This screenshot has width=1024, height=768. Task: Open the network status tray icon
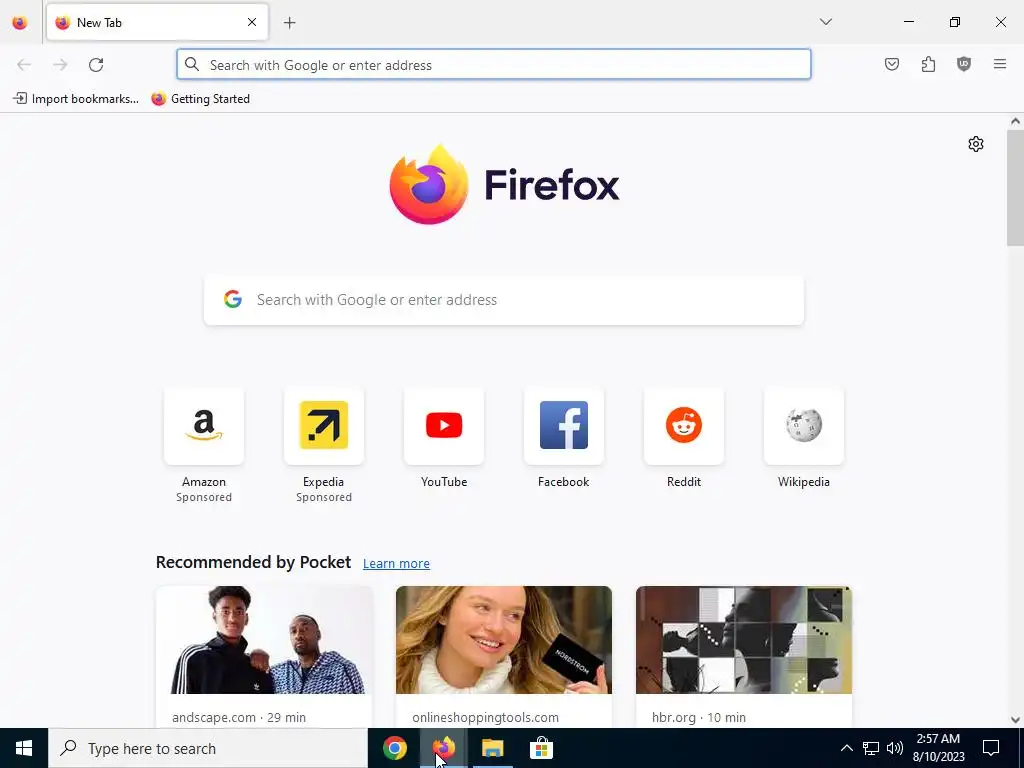point(871,748)
